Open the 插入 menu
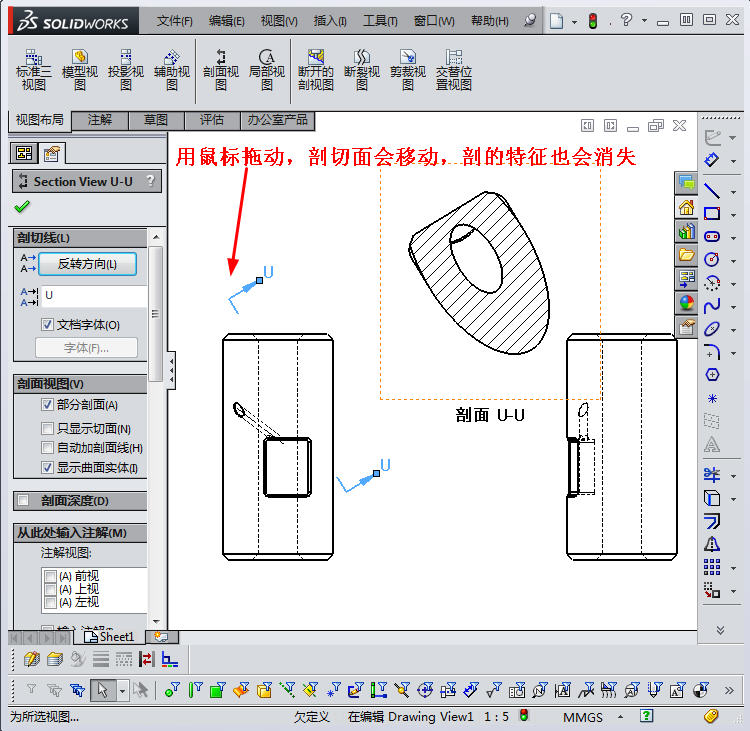 point(330,21)
